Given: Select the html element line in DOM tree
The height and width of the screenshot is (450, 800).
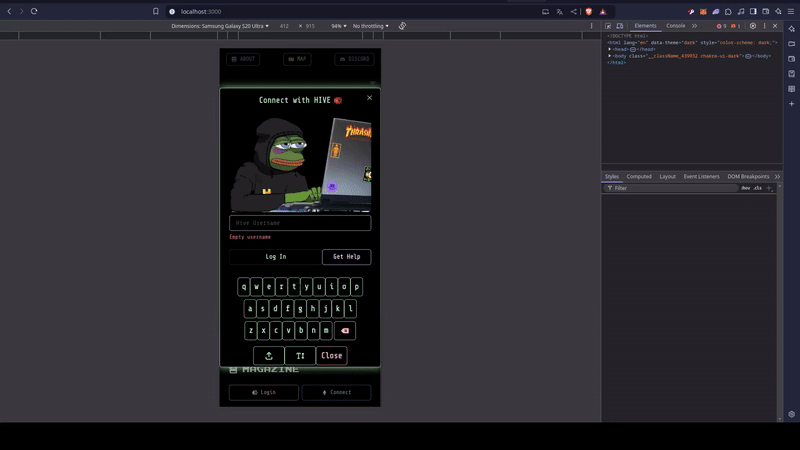Looking at the screenshot, I should (x=692, y=43).
